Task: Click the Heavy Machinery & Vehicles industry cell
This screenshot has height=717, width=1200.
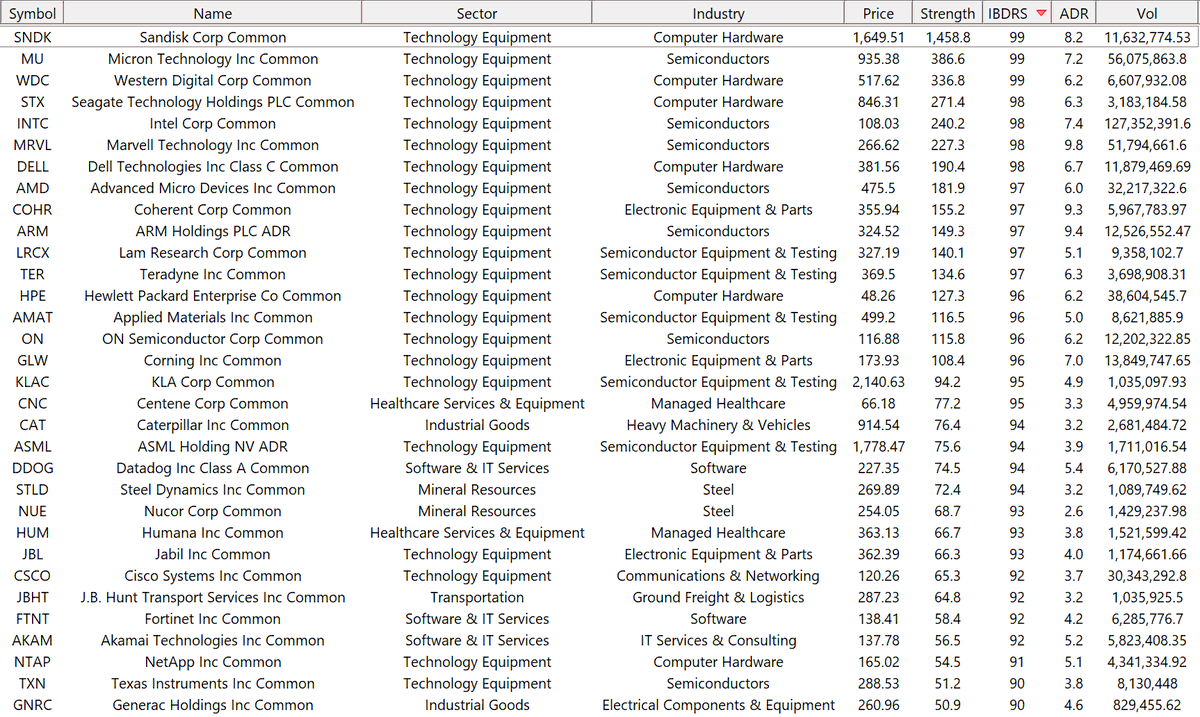Action: (x=718, y=425)
